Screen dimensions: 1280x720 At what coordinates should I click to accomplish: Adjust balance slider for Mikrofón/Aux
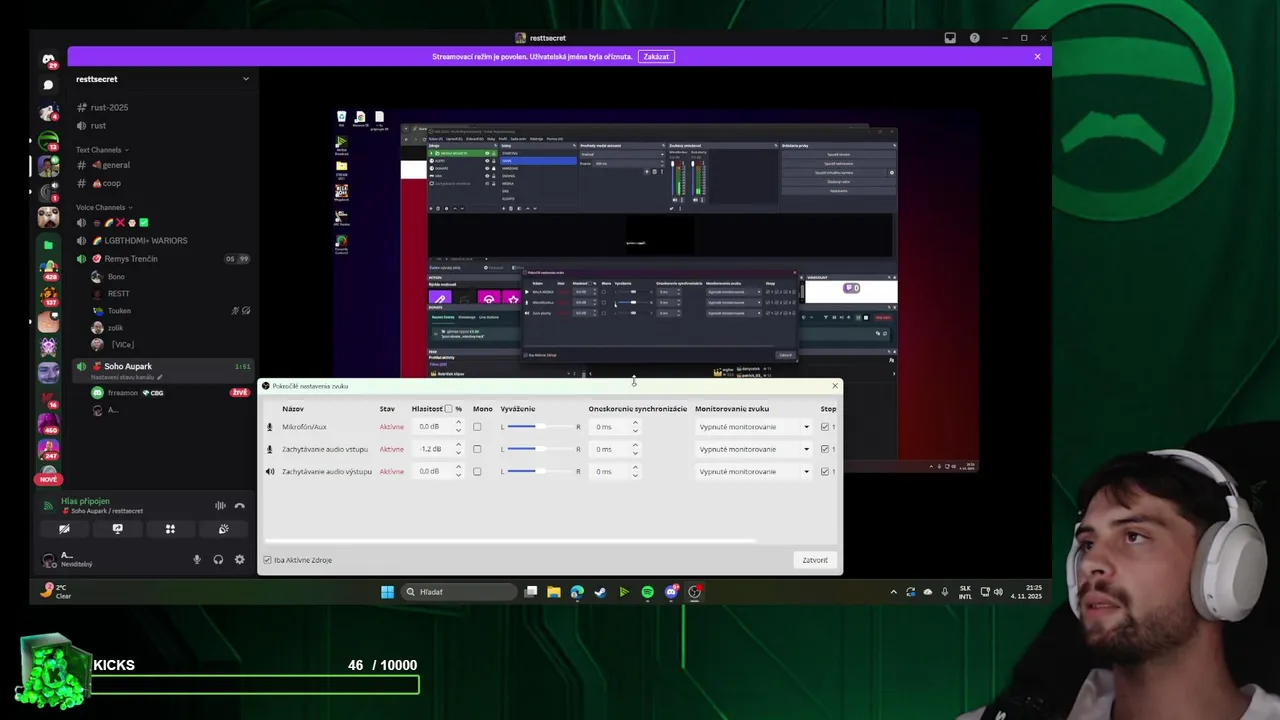540,427
